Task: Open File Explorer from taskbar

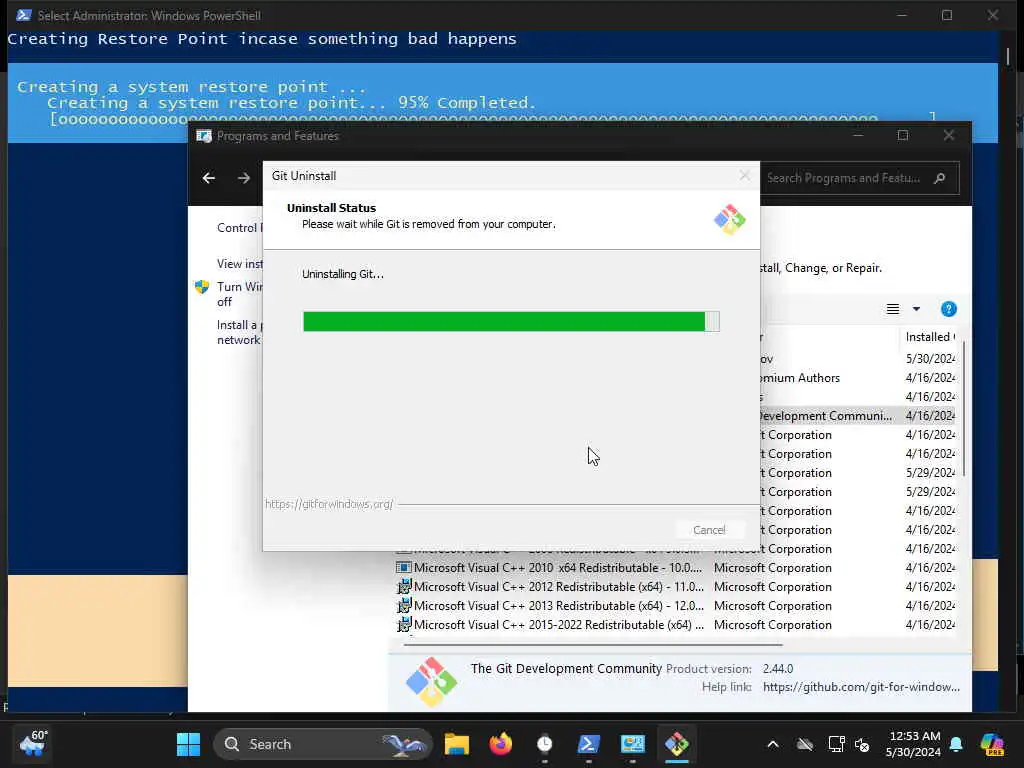Action: coord(456,744)
